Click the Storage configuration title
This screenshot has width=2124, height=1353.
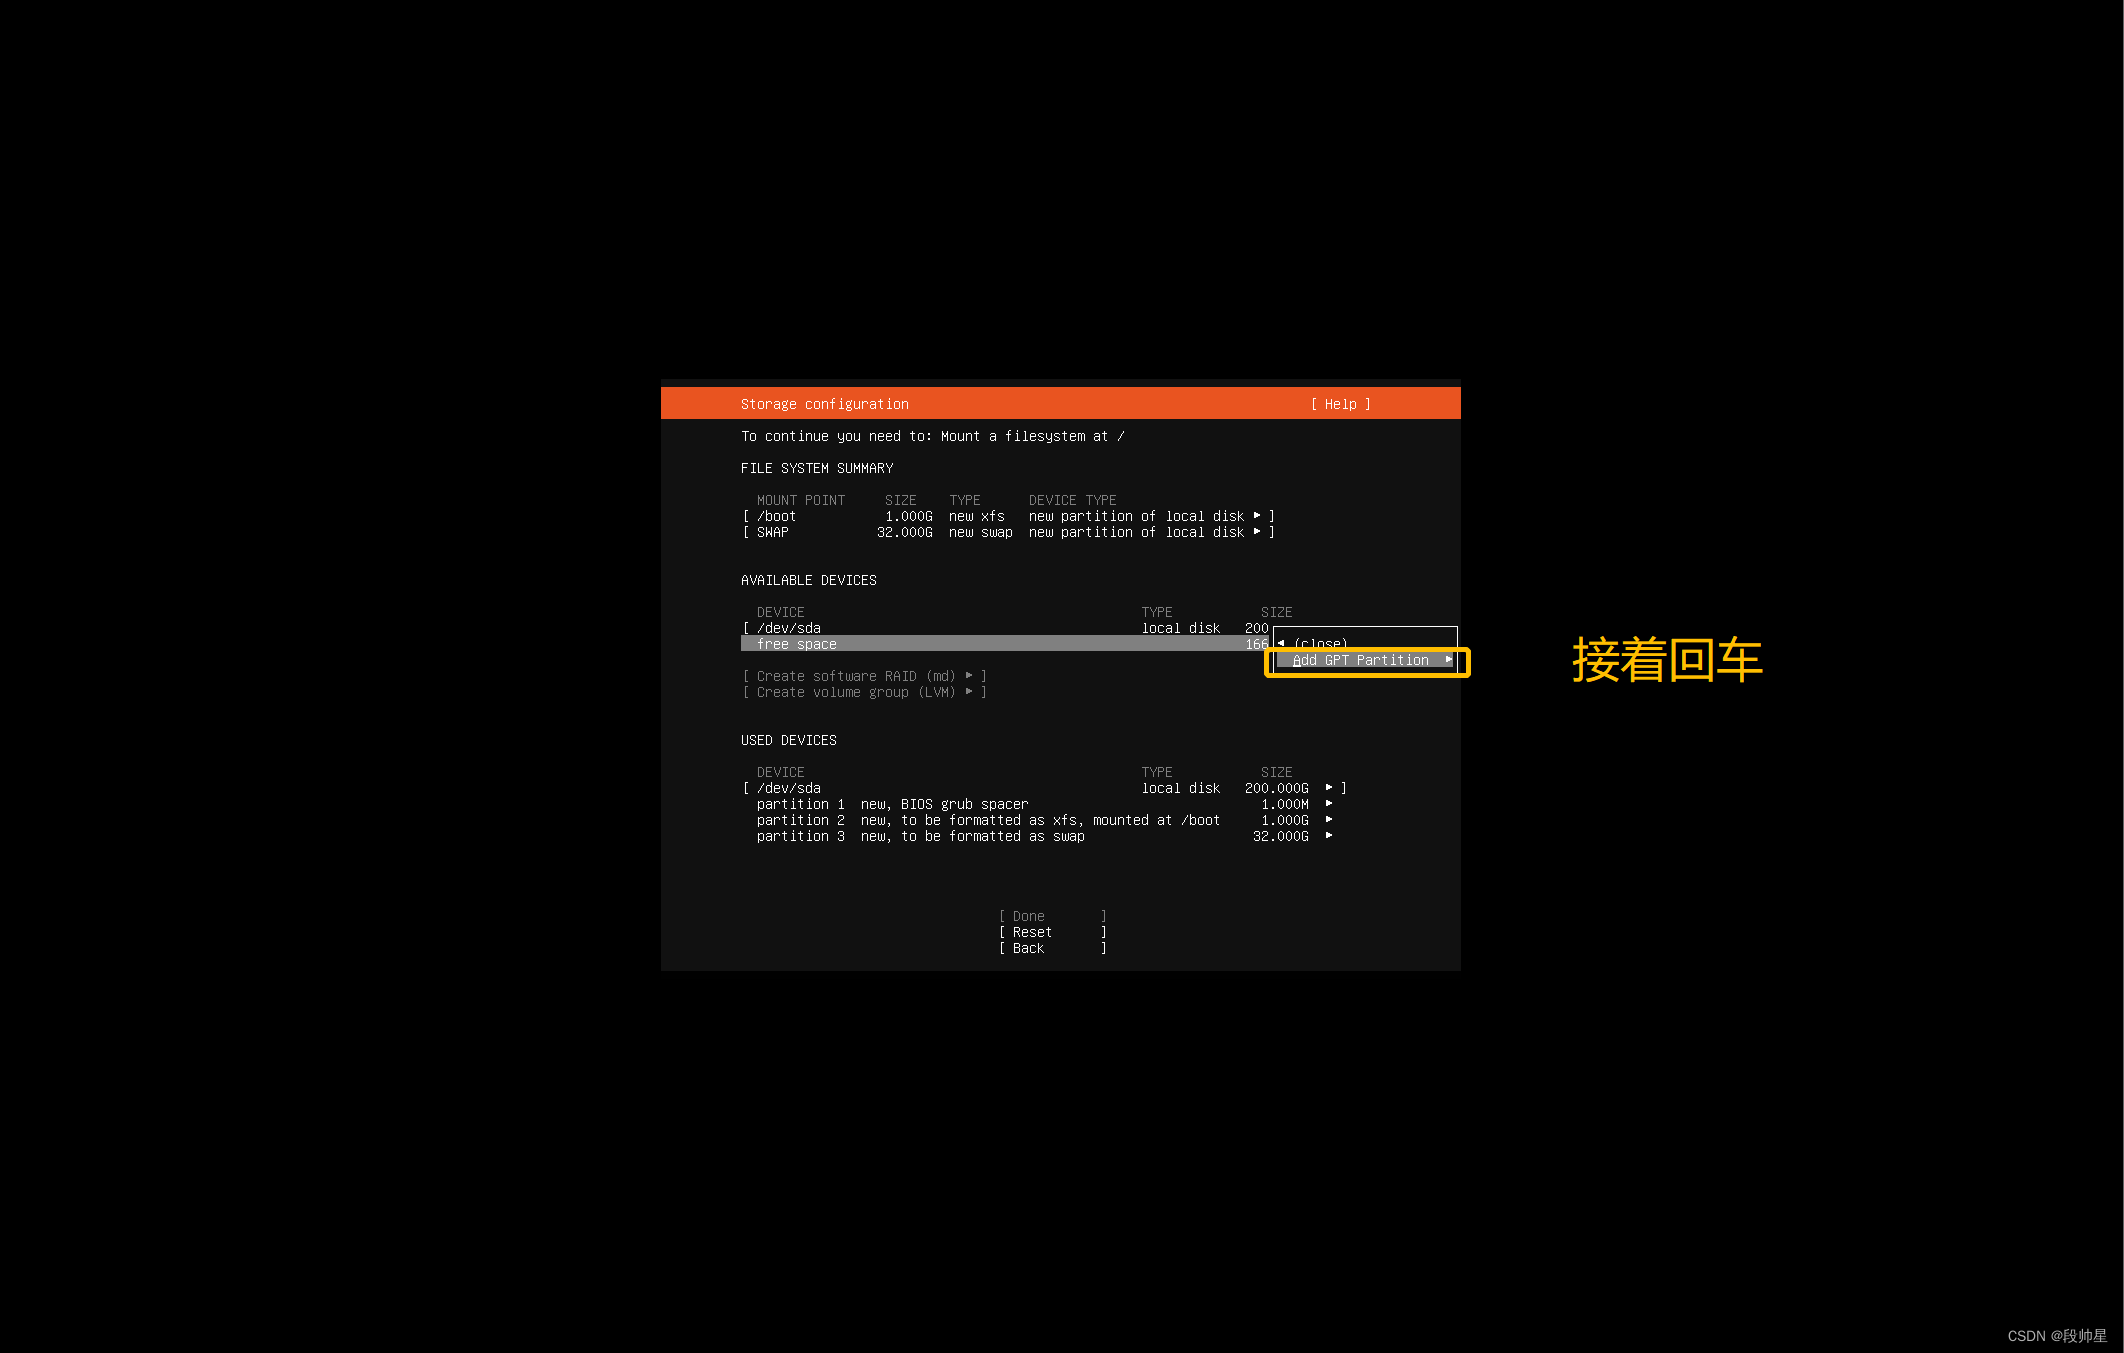pos(825,404)
